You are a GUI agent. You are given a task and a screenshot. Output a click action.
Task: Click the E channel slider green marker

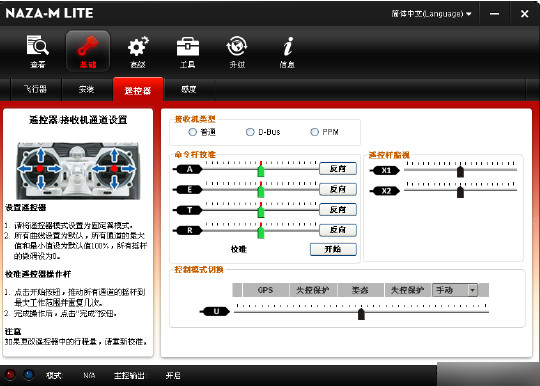click(x=261, y=190)
